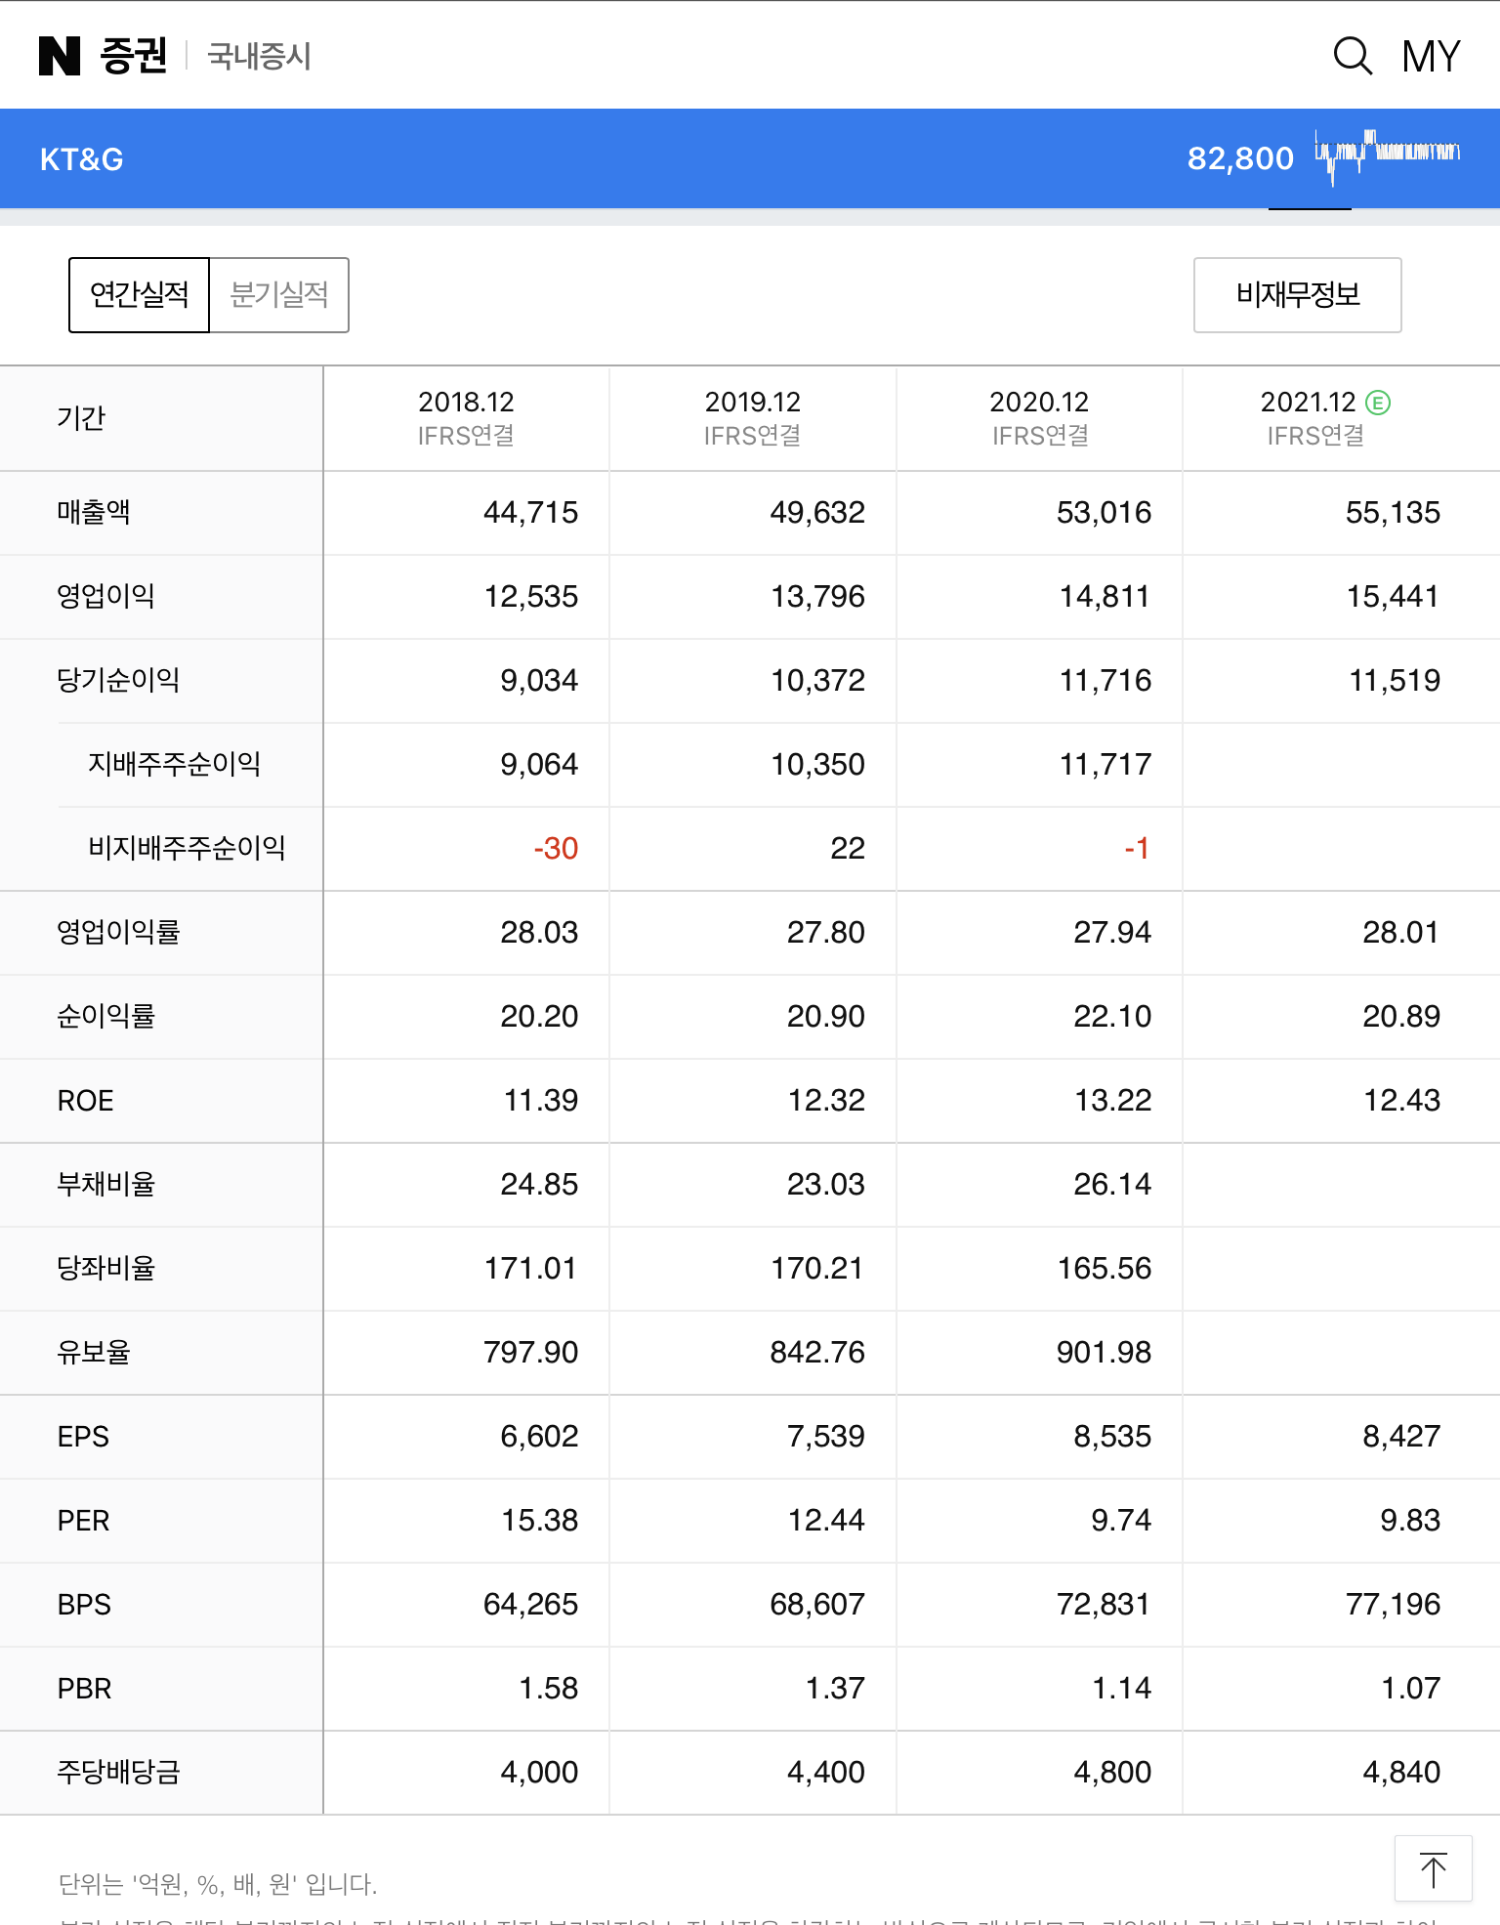Click the 비재무정보 button
The width and height of the screenshot is (1500, 1925).
point(1297,295)
